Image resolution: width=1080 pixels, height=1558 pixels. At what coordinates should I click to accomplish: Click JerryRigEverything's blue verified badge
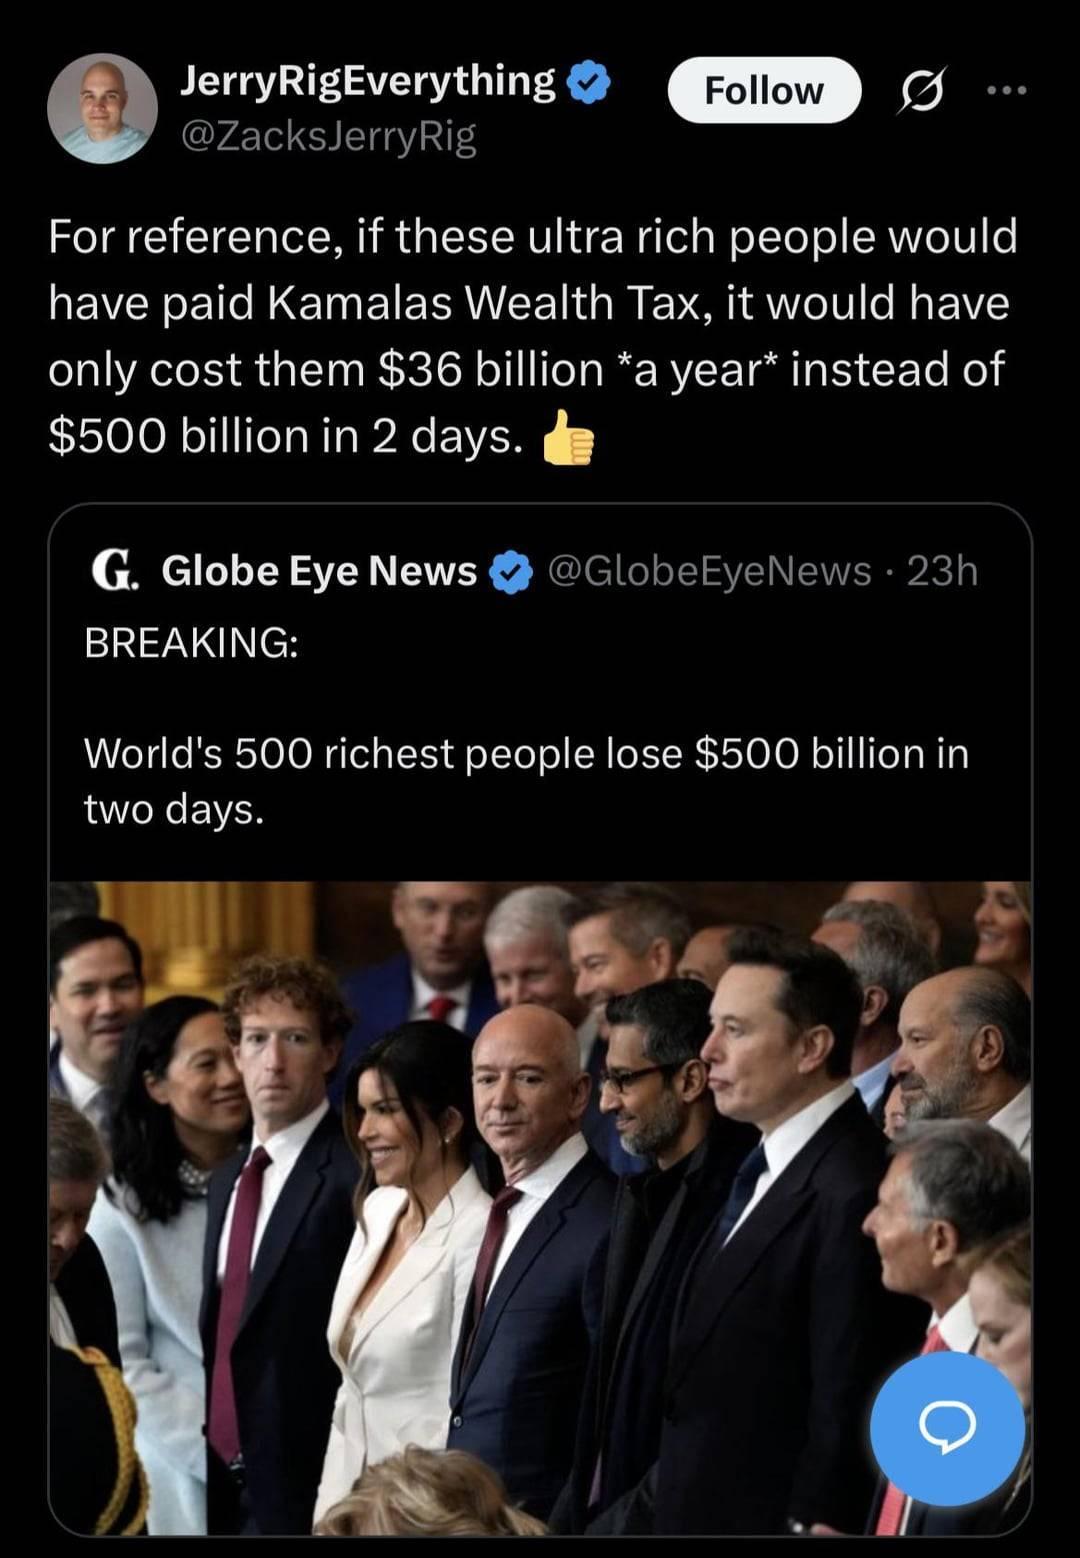coord(589,83)
